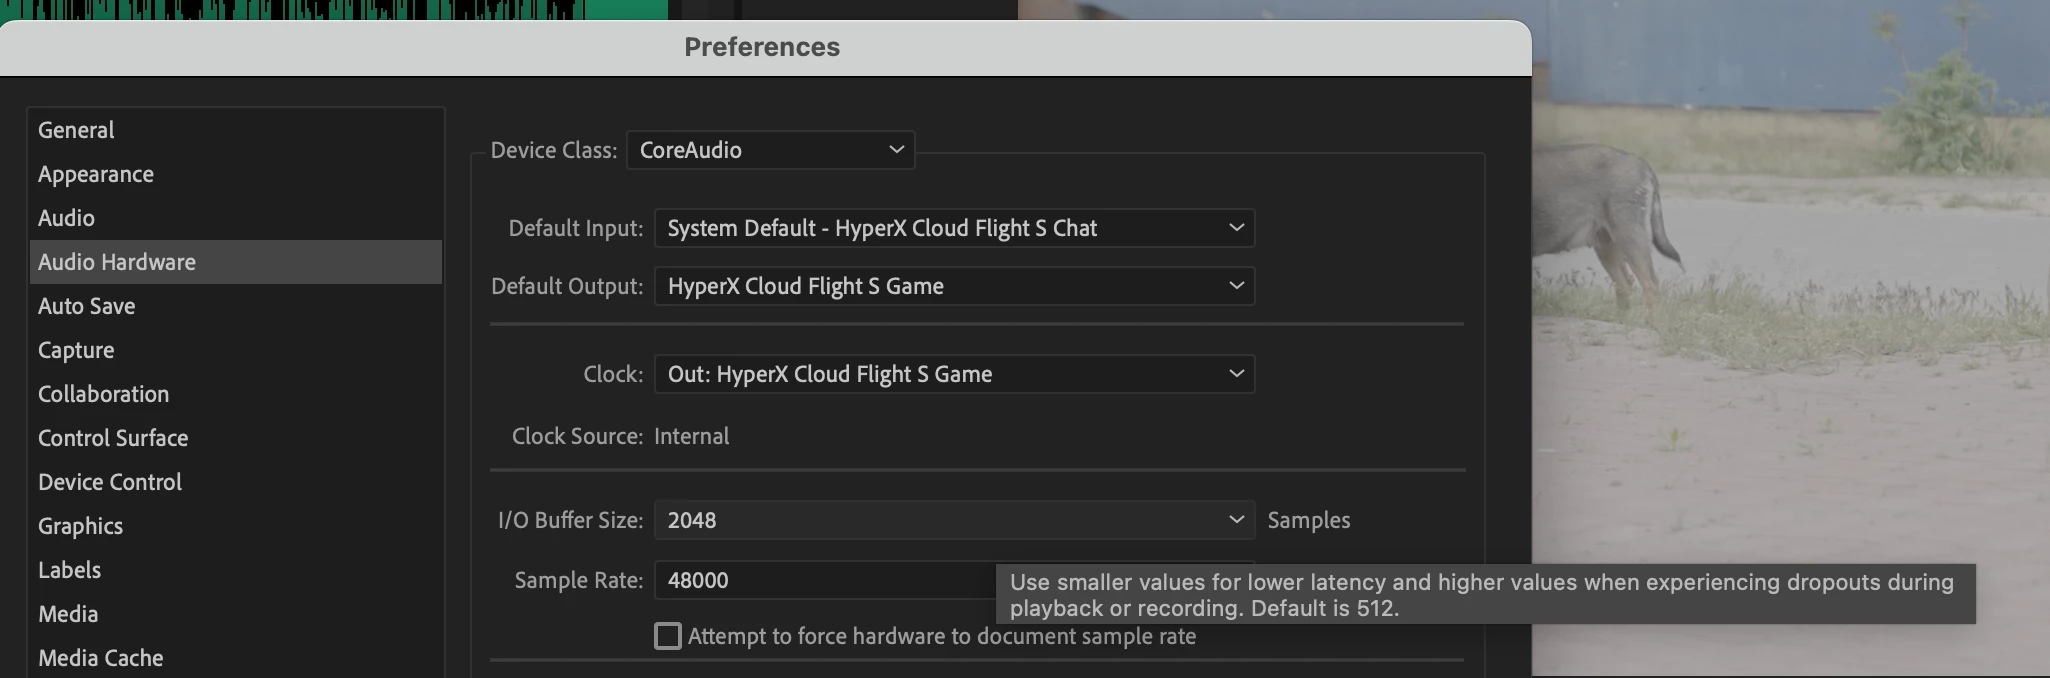Click the Samples unit label
Screen dimensions: 2050x678
(x=1308, y=520)
